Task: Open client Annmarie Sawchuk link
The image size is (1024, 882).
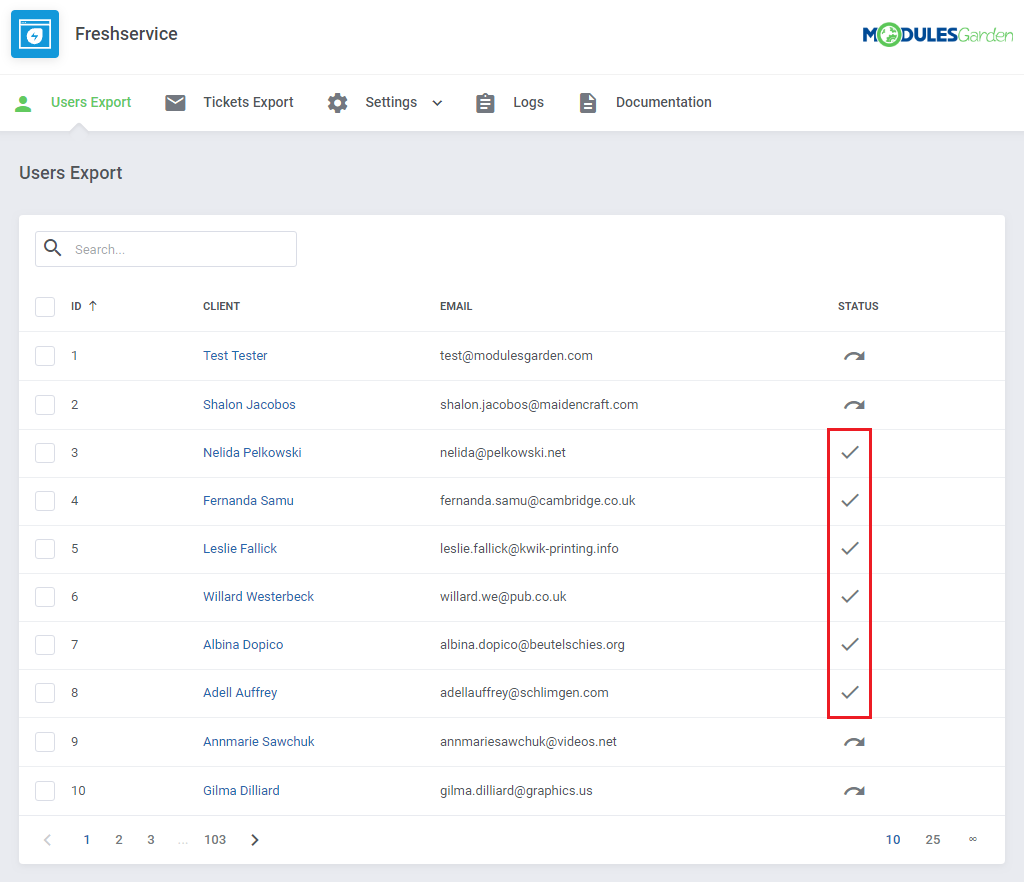Action: coord(259,742)
